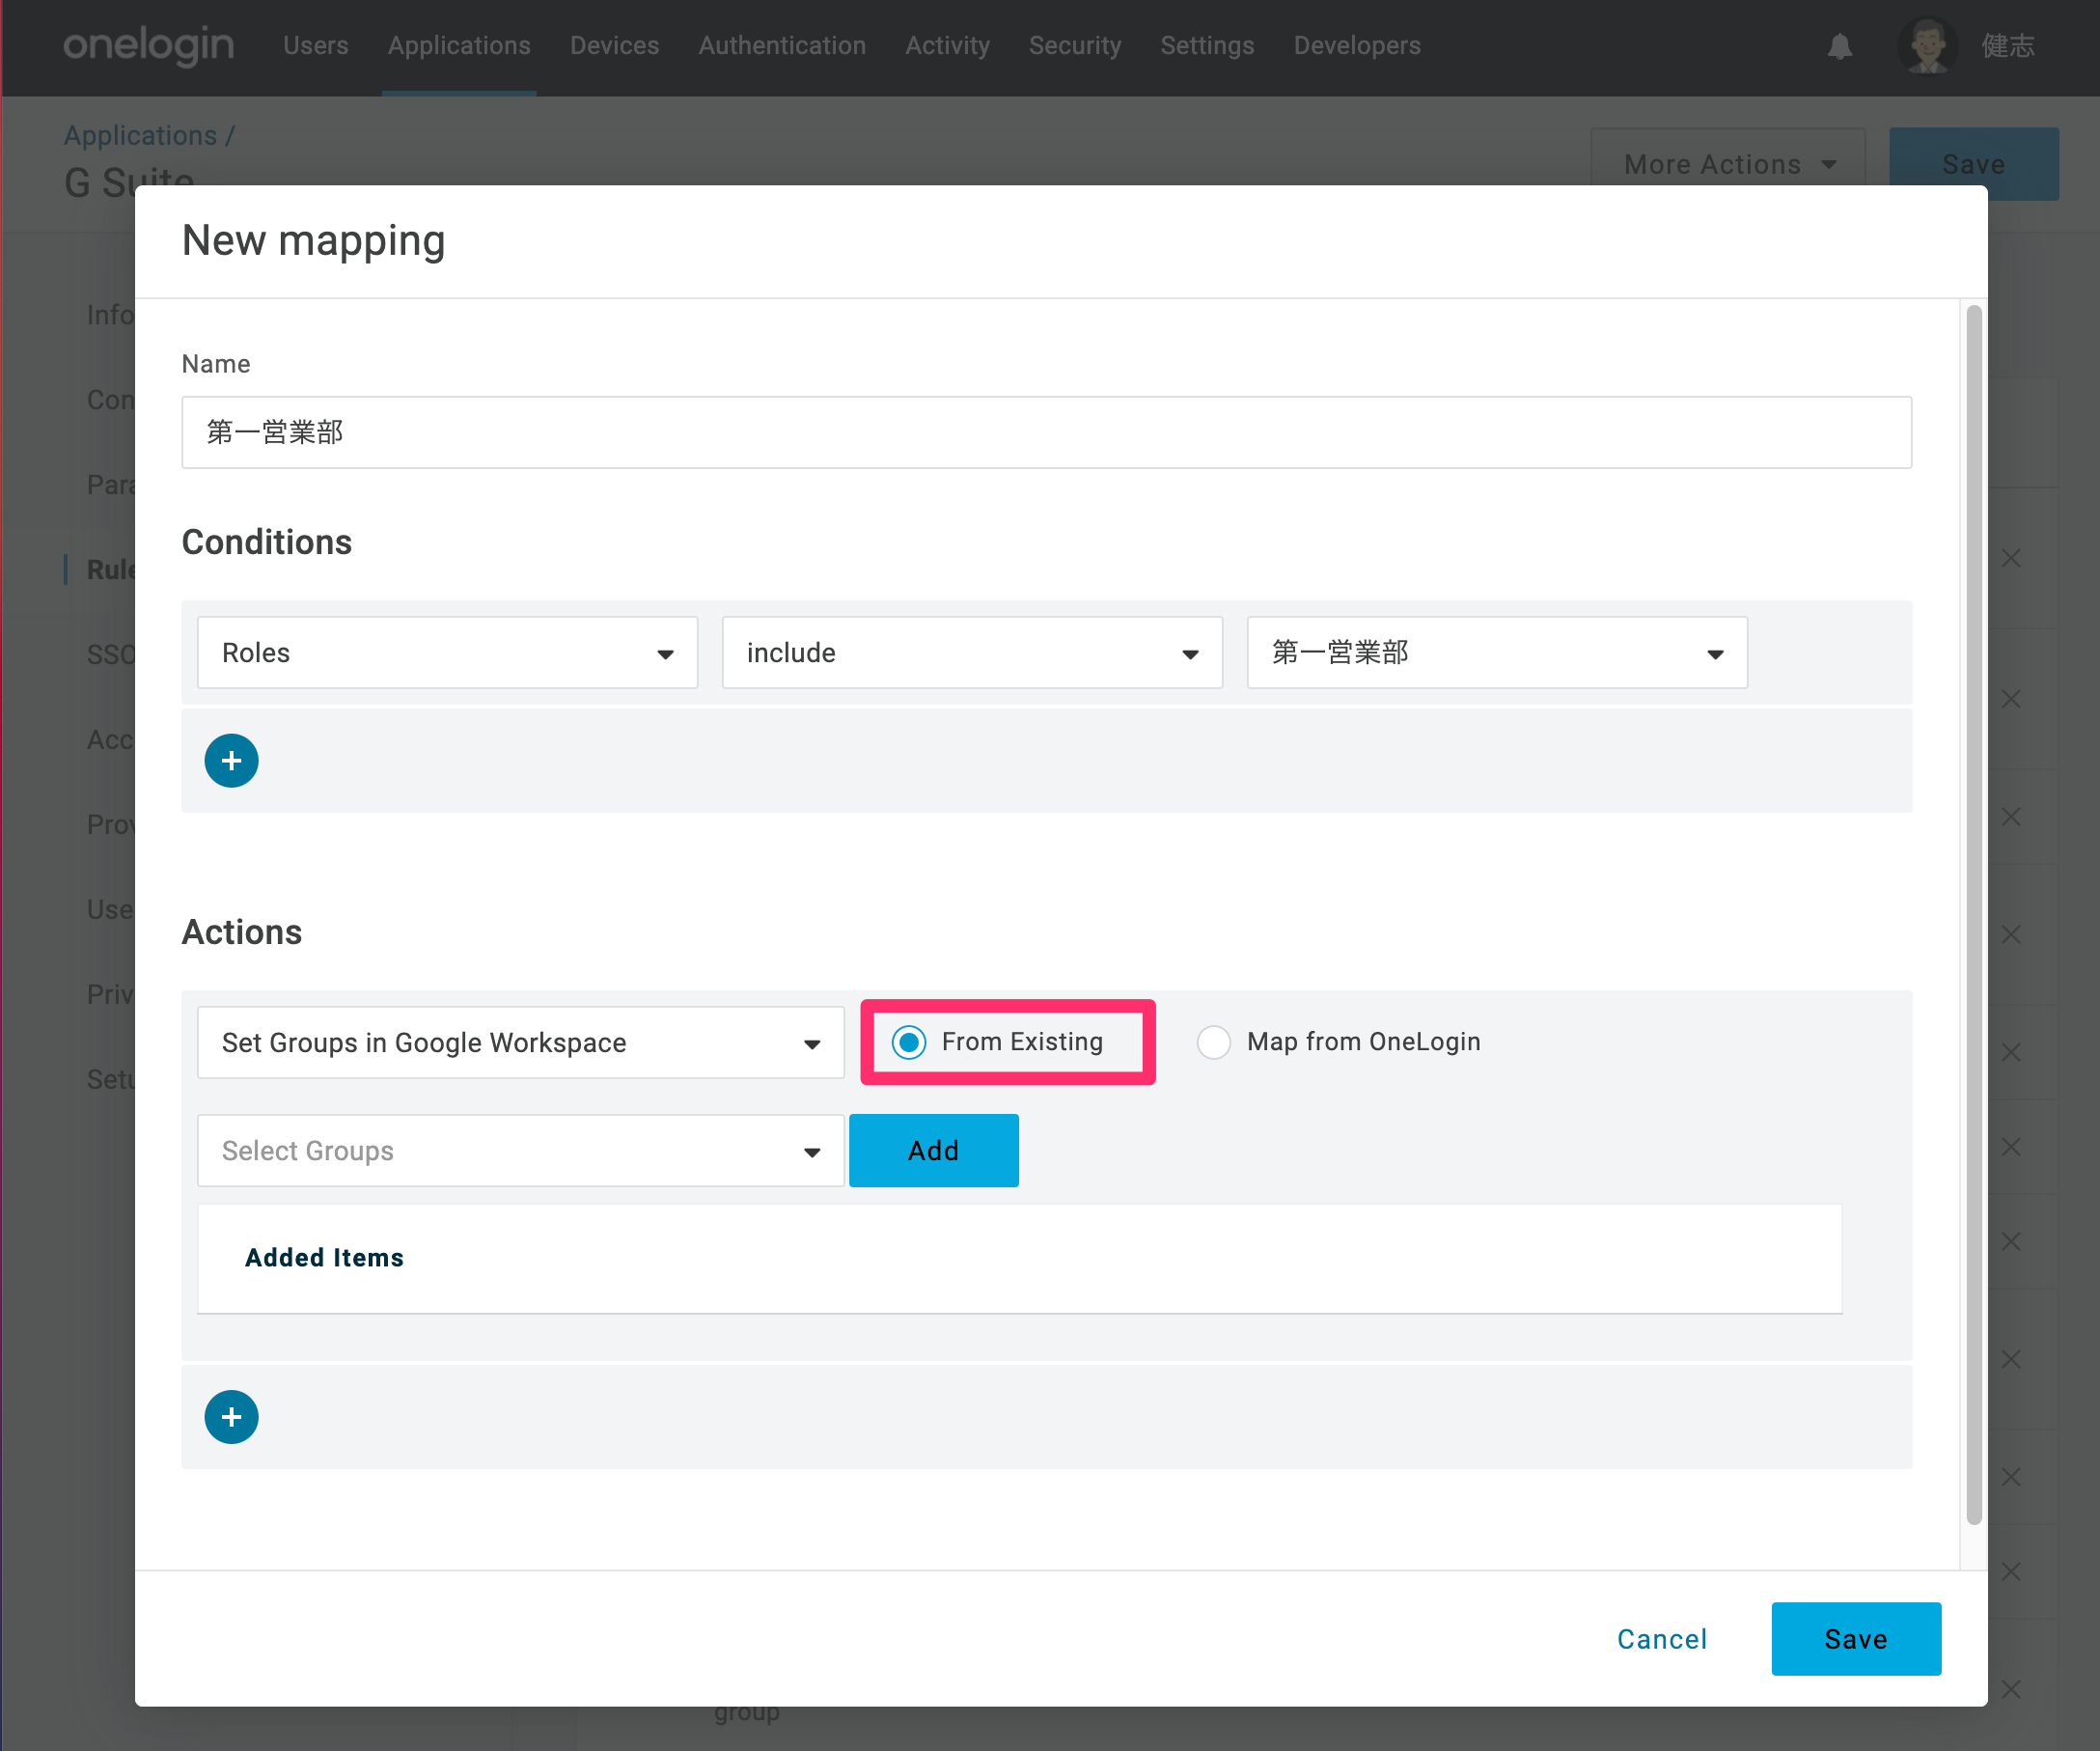2100x1751 pixels.
Task: Open the Users menu
Action: [x=316, y=46]
